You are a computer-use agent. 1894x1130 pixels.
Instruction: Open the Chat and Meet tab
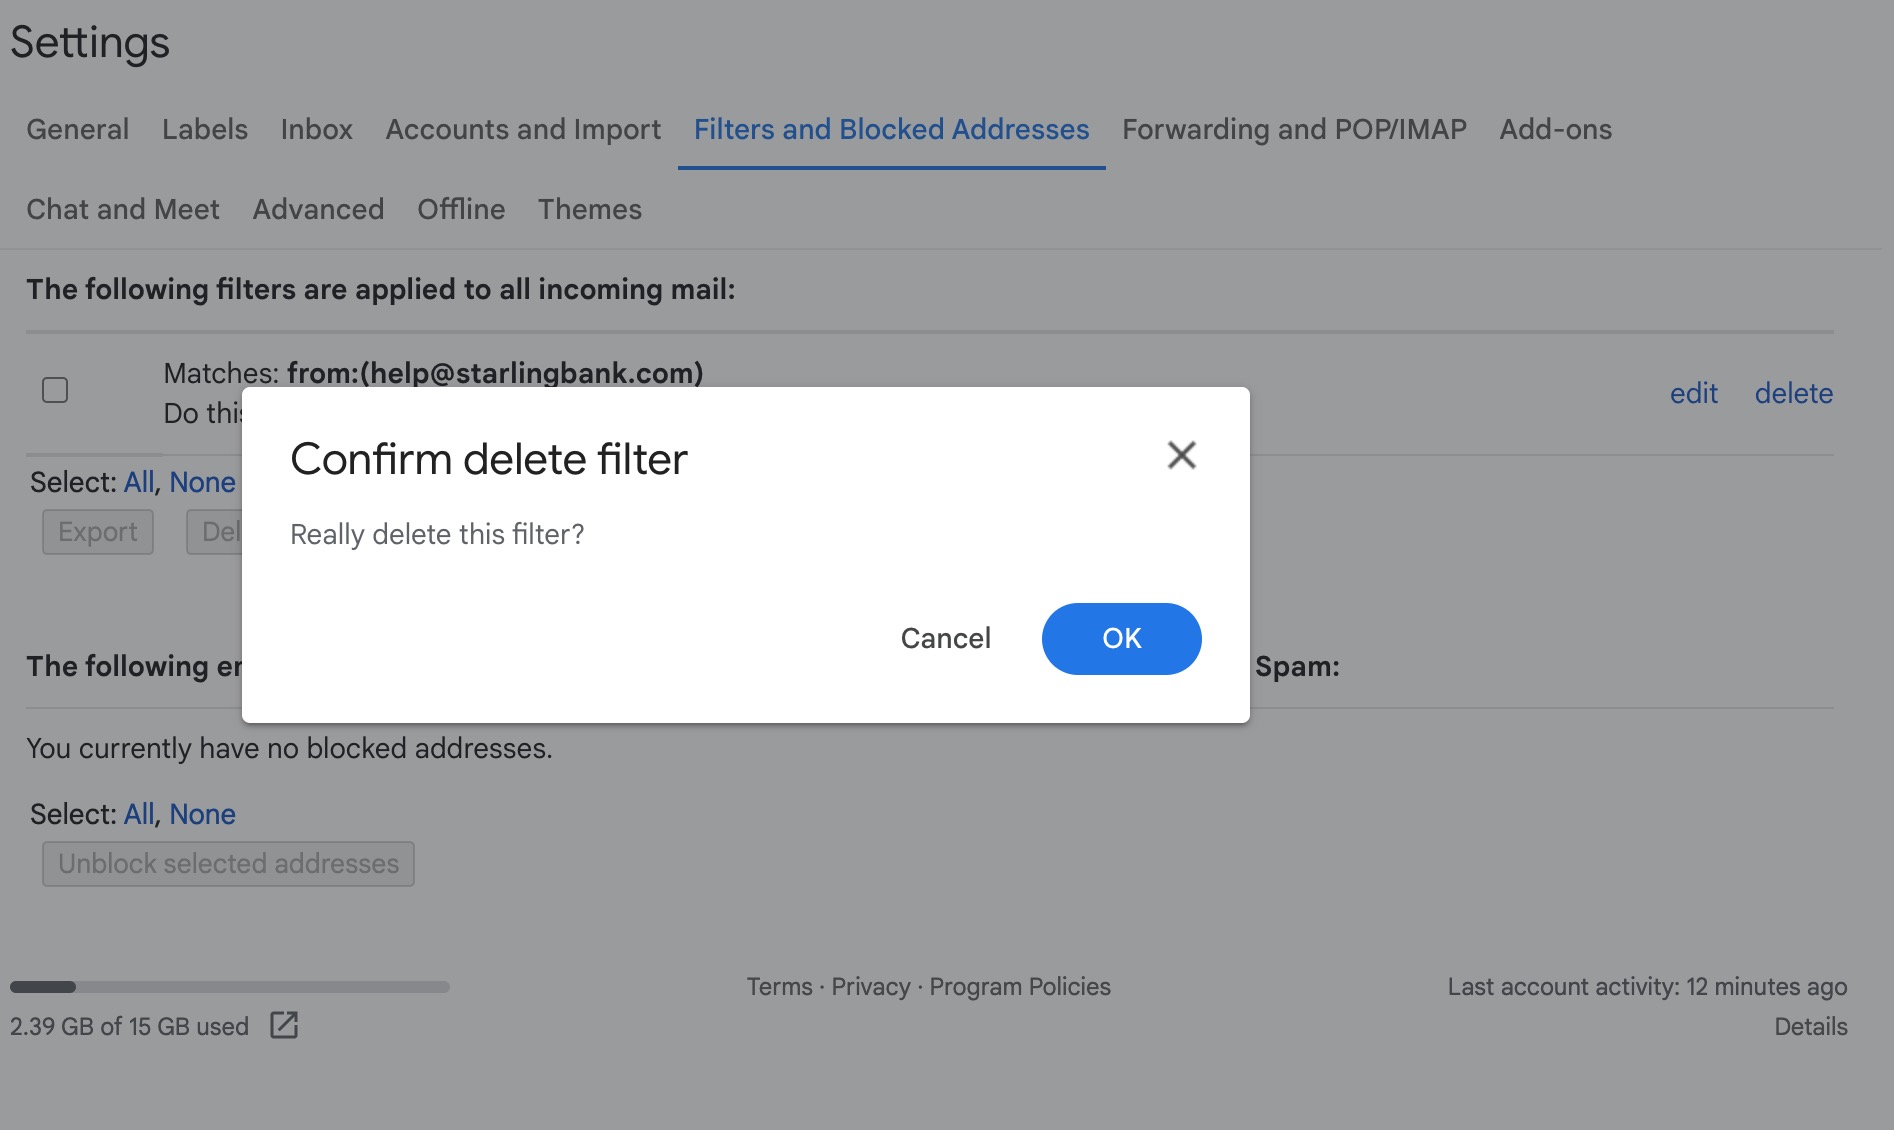(x=123, y=209)
